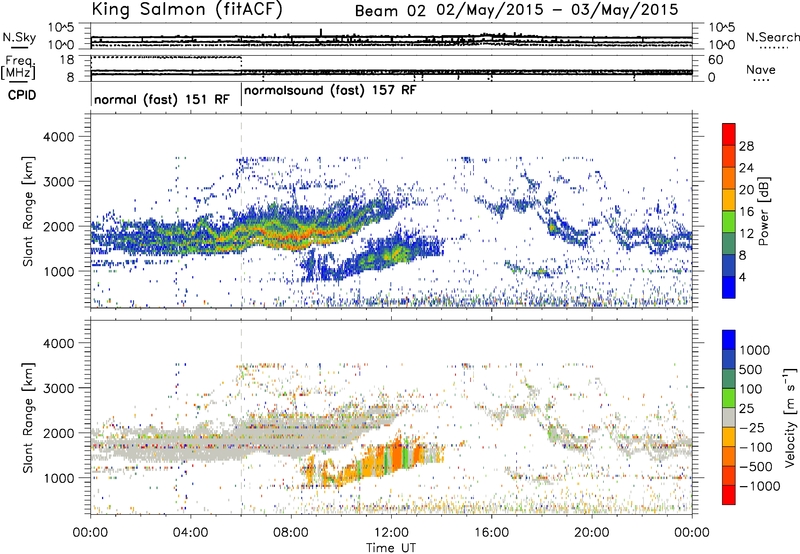Click the 1000 tick on Velocity colorbar

click(x=754, y=350)
